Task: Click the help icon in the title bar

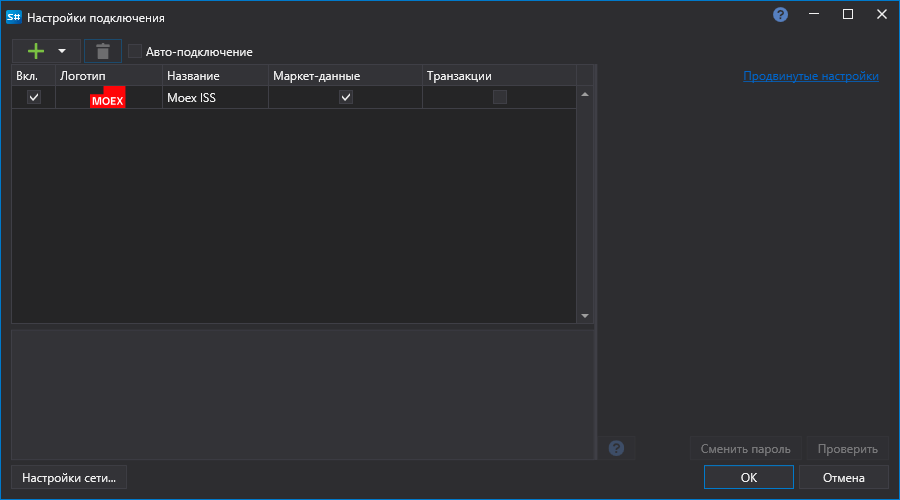Action: [x=780, y=14]
